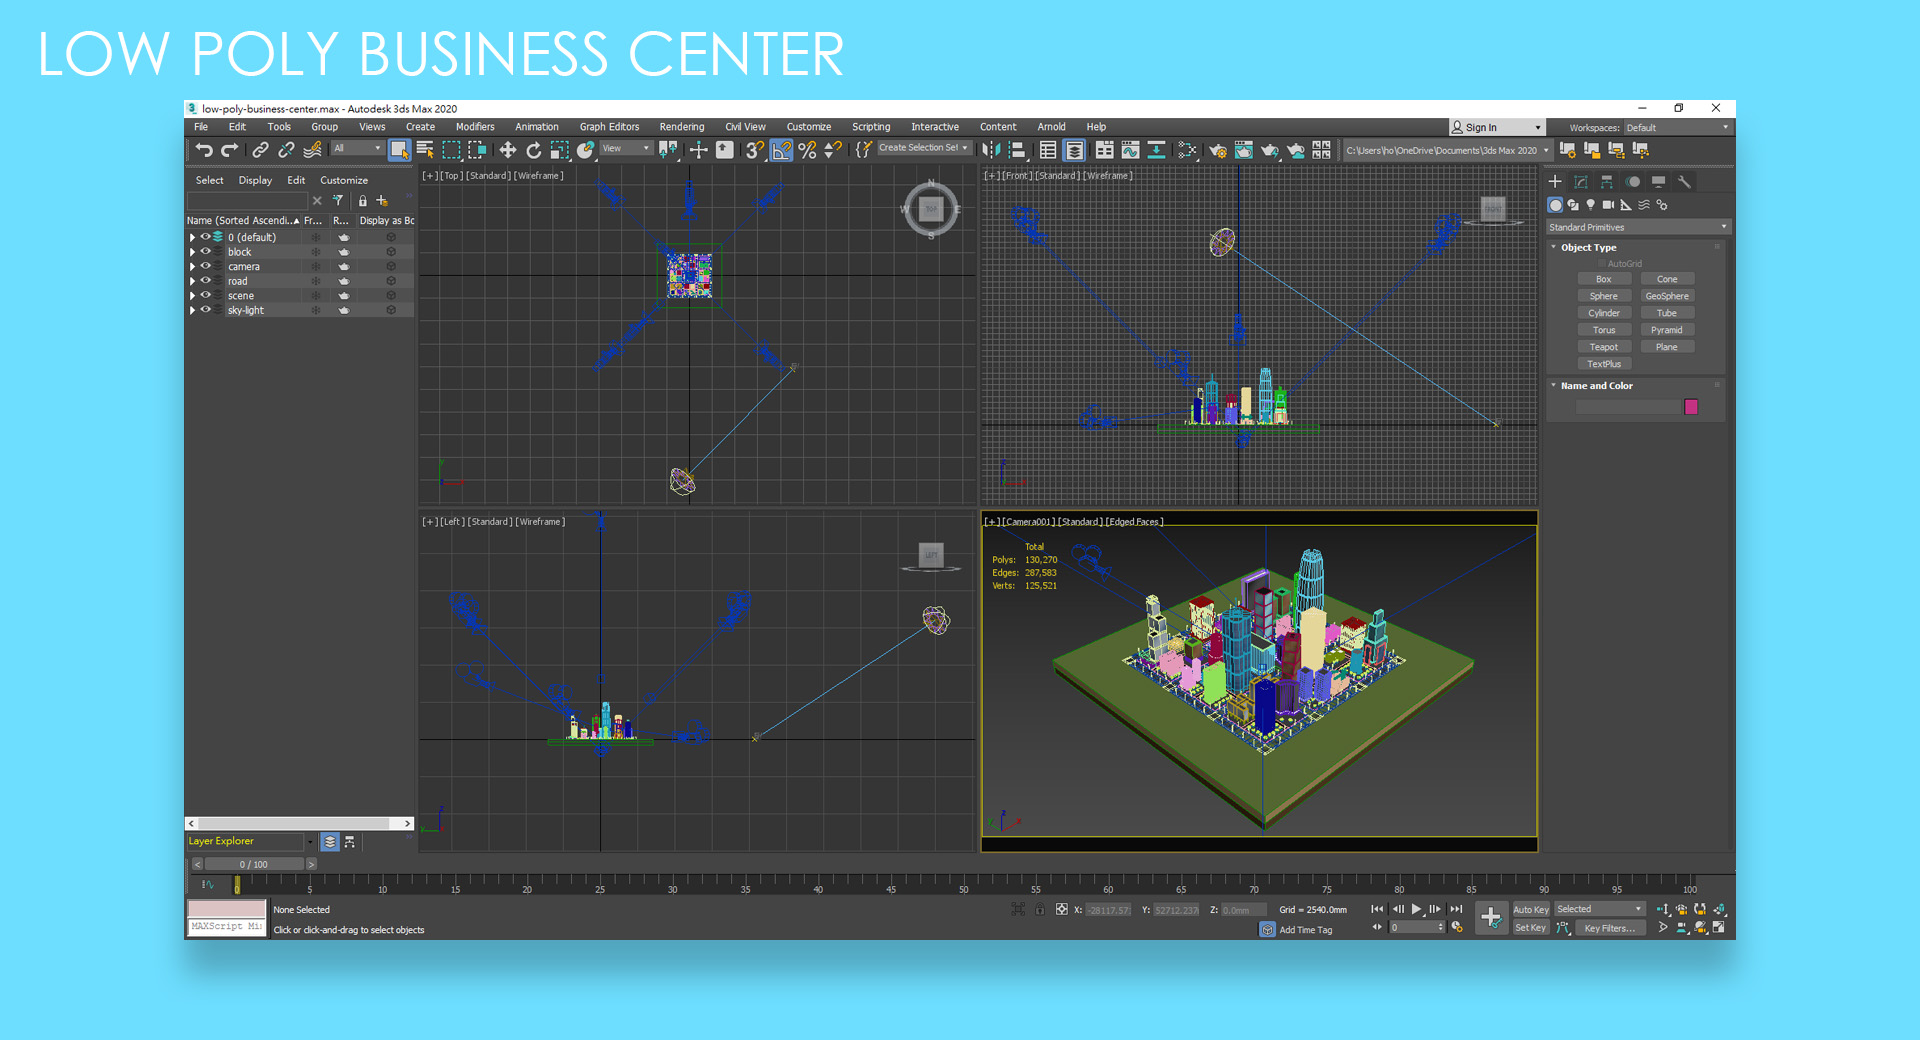This screenshot has width=1920, height=1040.
Task: Open the Arnold menu
Action: click(x=1051, y=127)
